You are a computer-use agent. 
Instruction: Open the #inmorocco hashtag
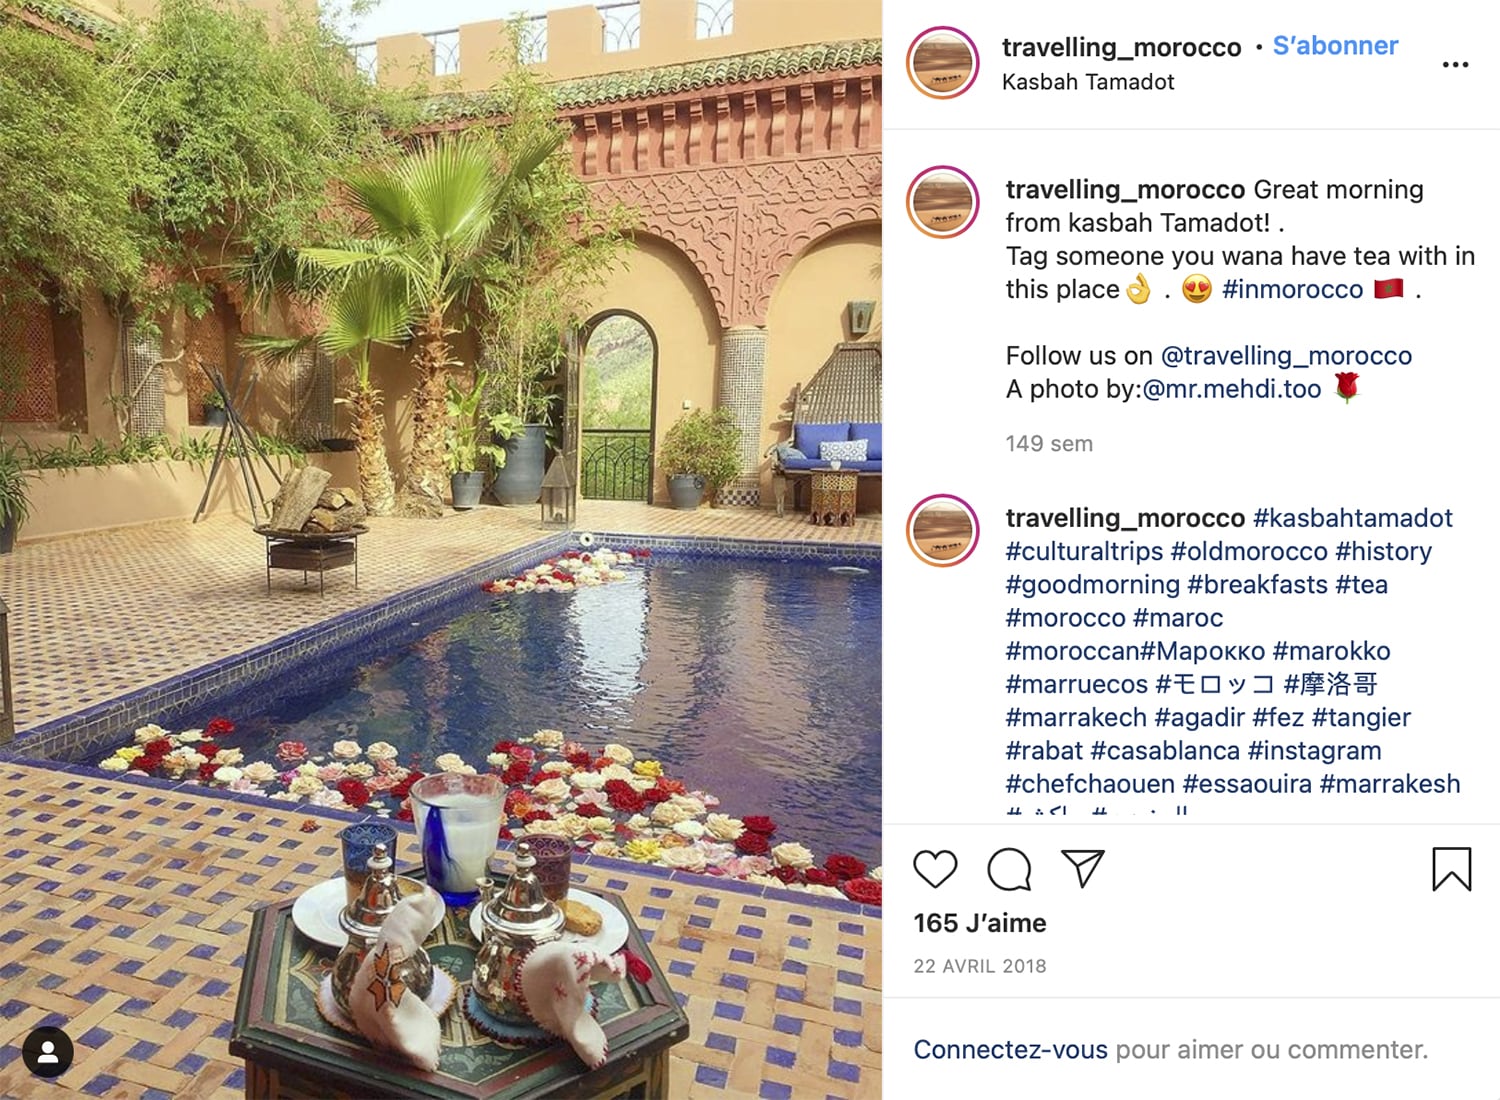click(1292, 290)
